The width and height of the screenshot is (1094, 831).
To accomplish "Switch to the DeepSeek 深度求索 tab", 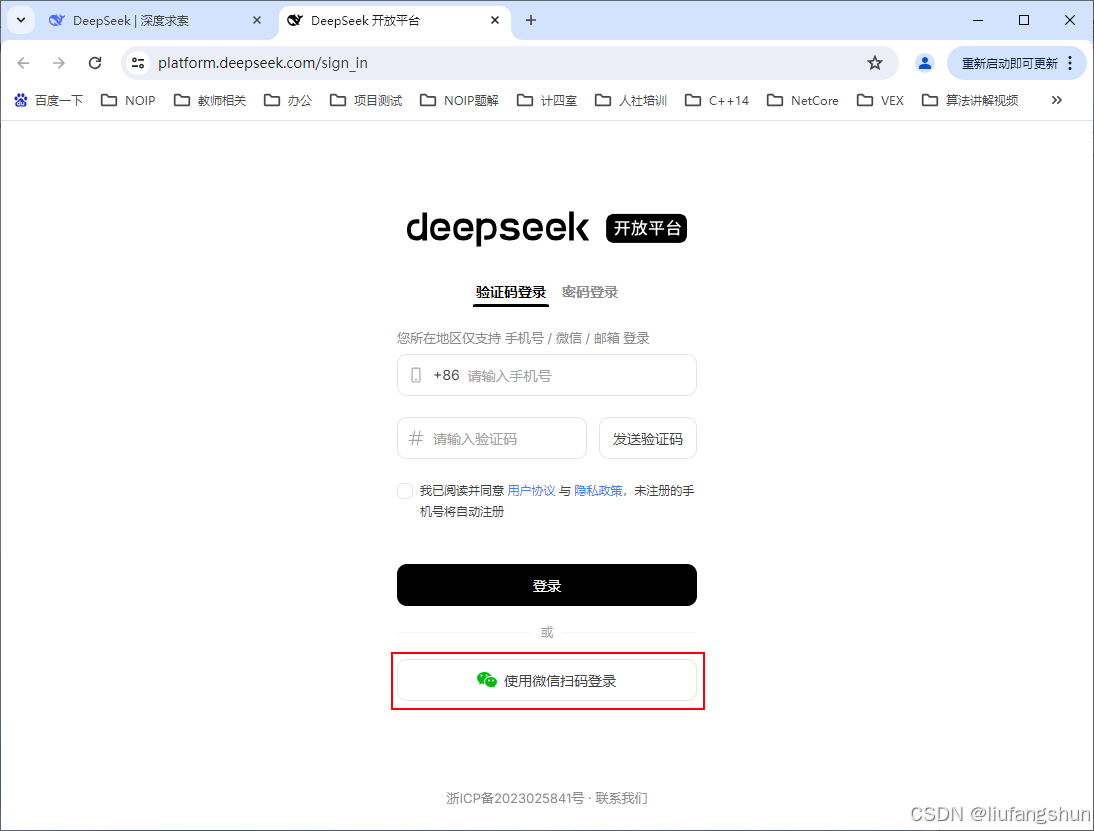I will [153, 21].
